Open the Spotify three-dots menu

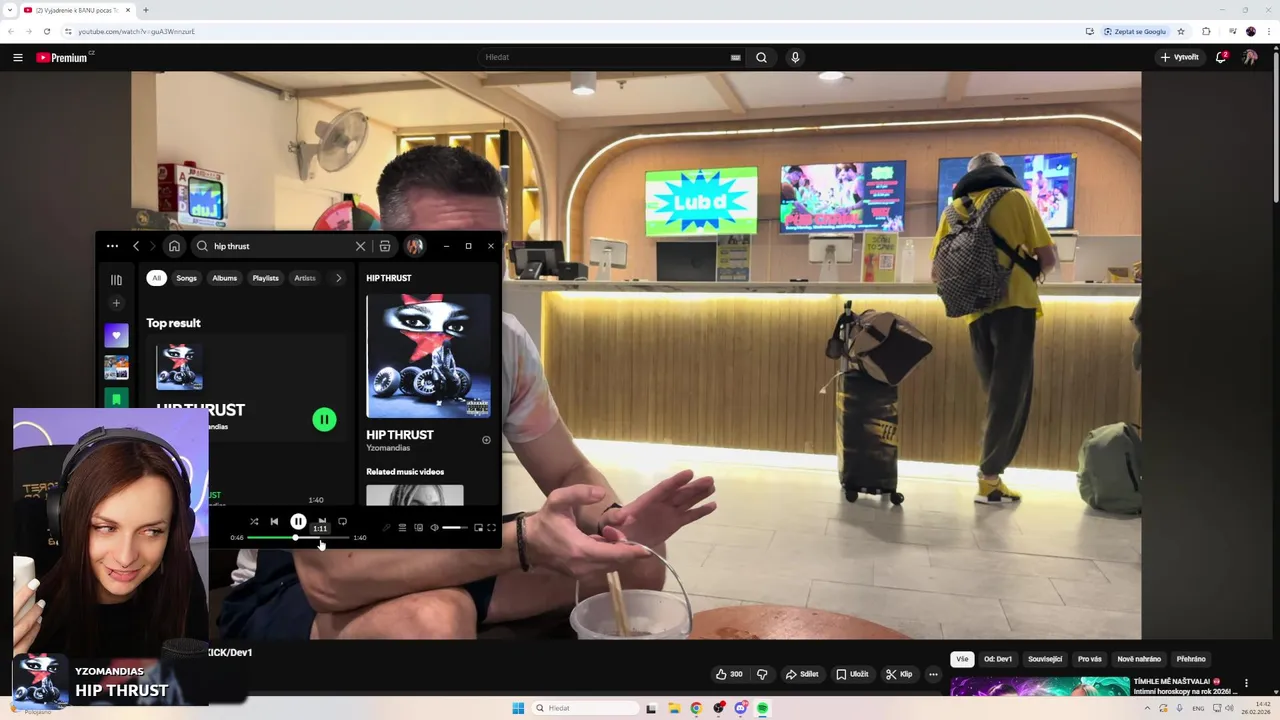[112, 246]
